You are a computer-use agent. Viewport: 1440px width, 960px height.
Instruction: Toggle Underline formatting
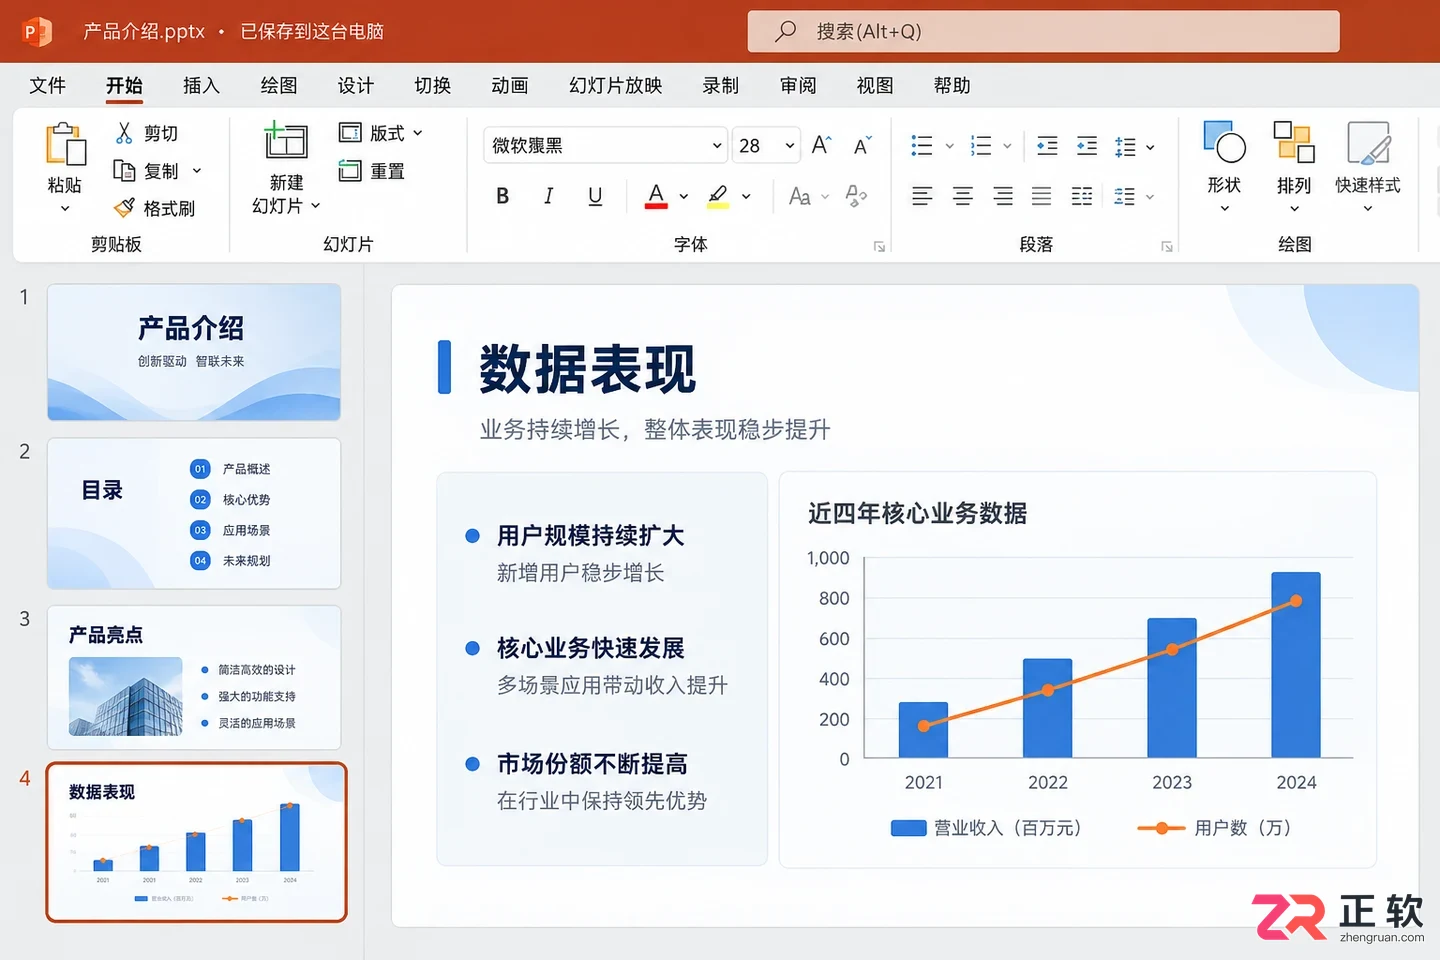[x=595, y=196]
